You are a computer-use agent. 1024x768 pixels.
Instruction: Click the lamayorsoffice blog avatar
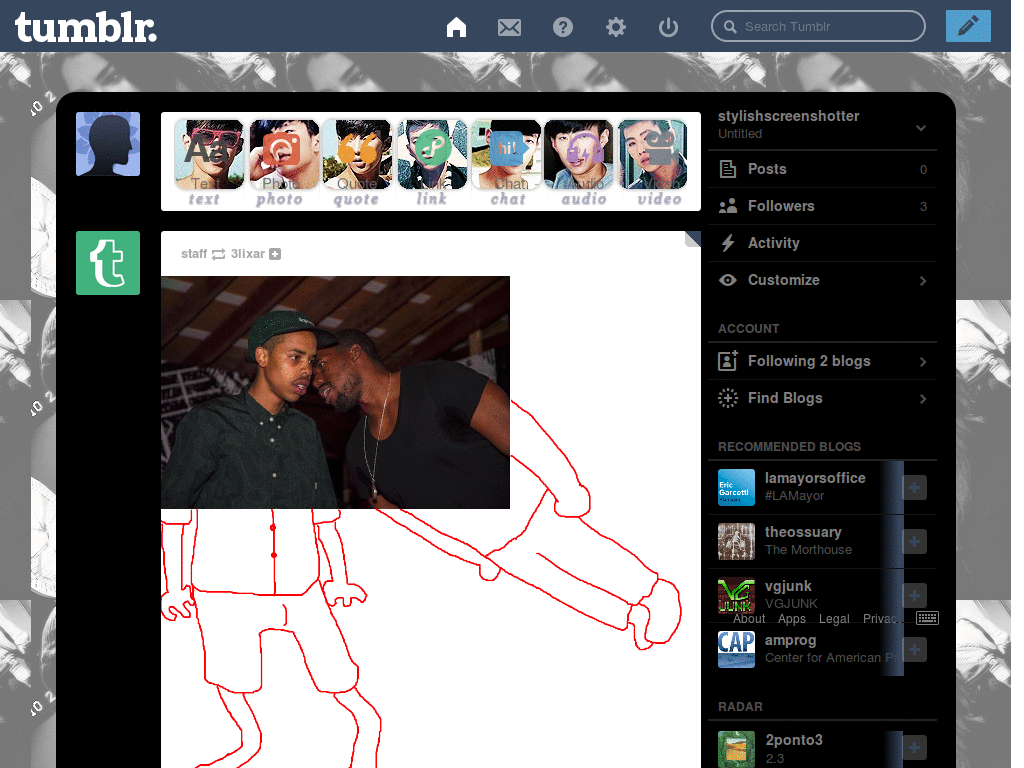pyautogui.click(x=736, y=487)
